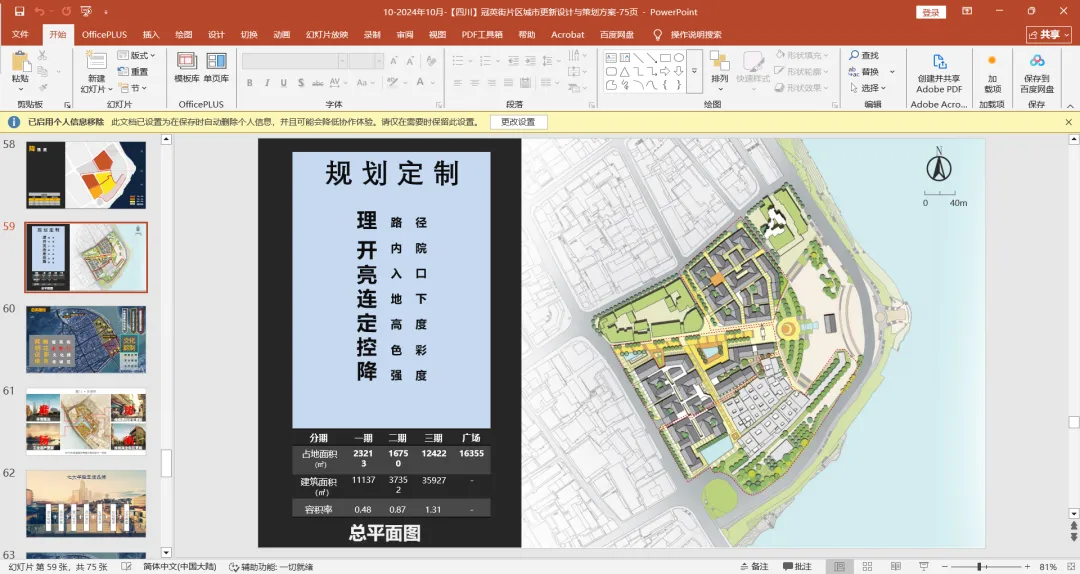Screen dimensions: 1080x574
Task: Click the zoom out minus button
Action: point(945,566)
